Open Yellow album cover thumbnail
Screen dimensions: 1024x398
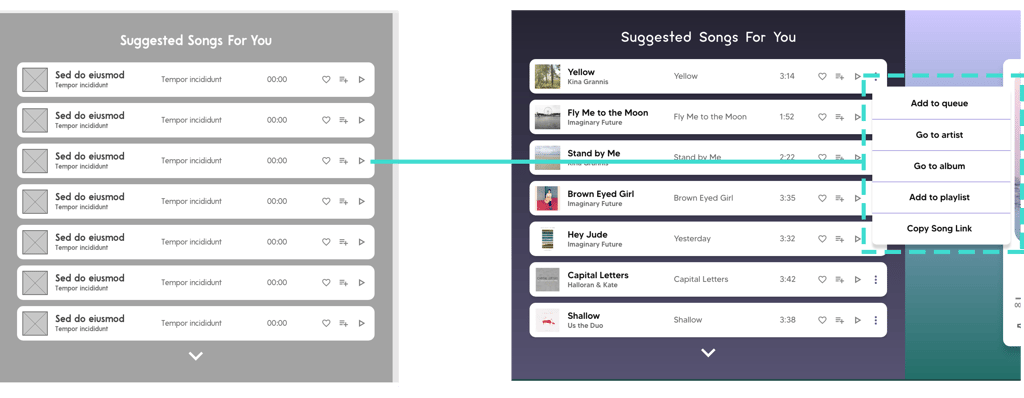pos(547,76)
